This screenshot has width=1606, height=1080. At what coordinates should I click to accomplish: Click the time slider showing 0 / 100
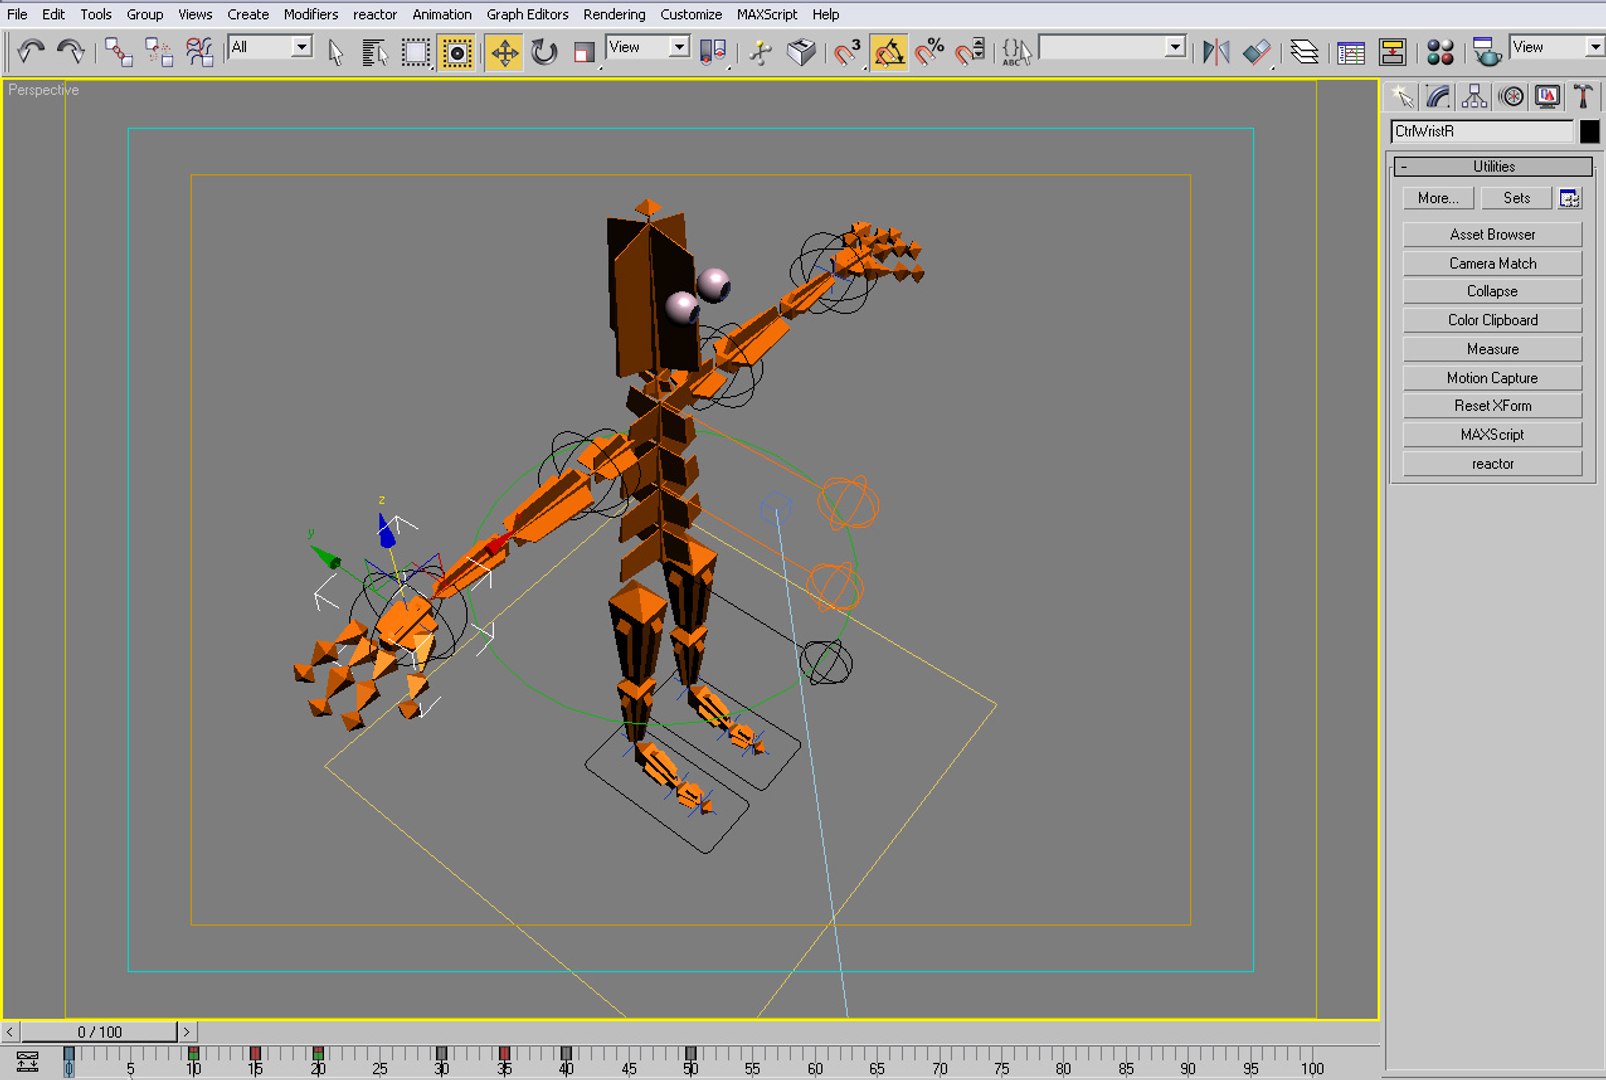pyautogui.click(x=99, y=1031)
